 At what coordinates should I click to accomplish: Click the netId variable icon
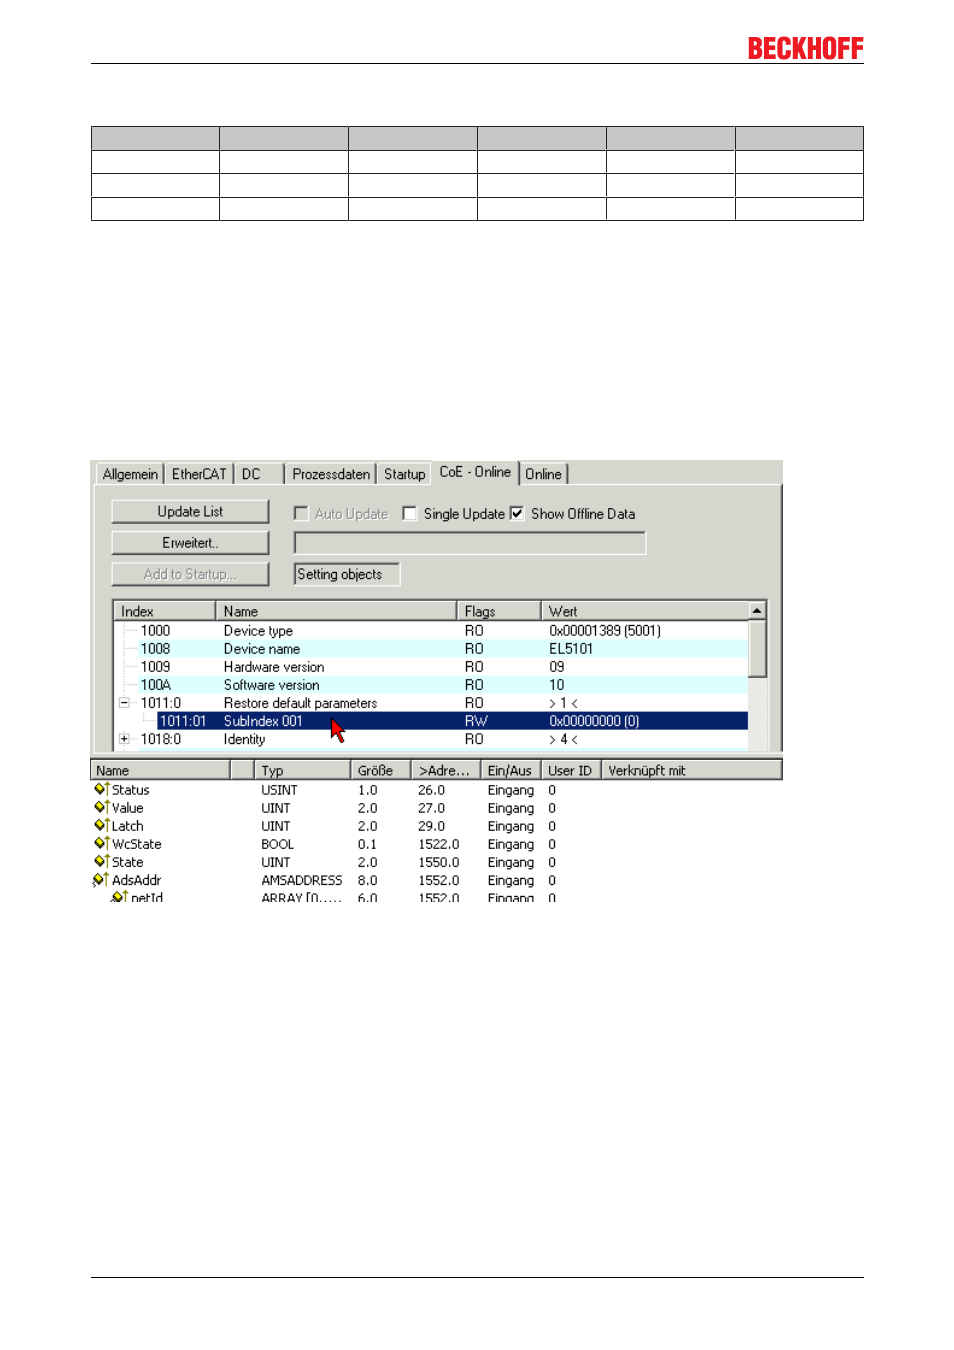[119, 897]
